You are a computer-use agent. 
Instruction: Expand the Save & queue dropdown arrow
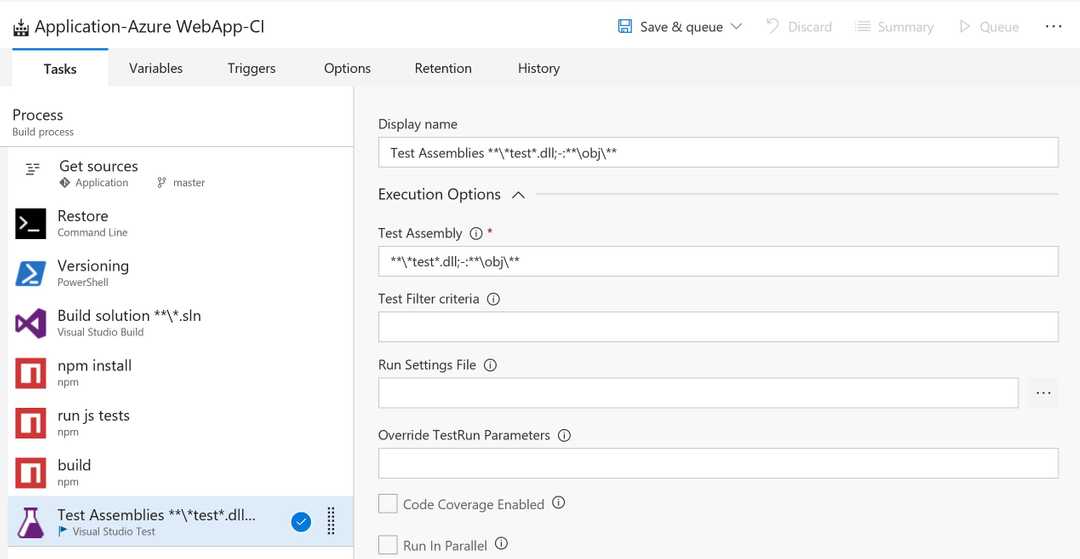[x=737, y=27]
